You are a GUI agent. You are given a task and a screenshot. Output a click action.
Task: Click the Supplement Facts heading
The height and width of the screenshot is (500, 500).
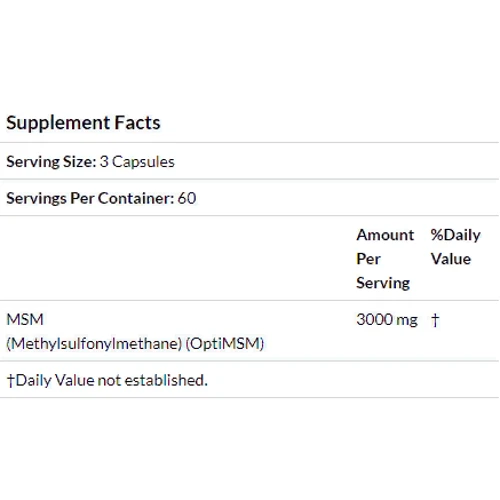click(x=83, y=123)
